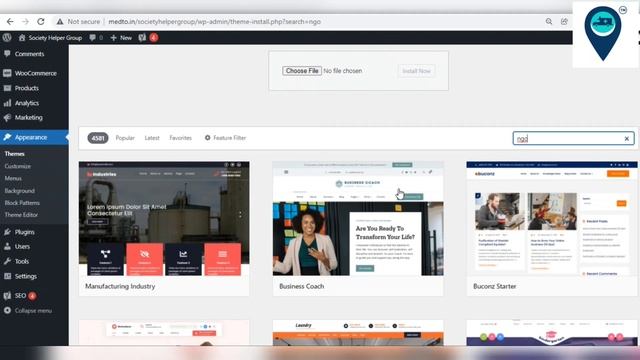Open the Manufacturing Industry theme thumbnail
The width and height of the screenshot is (640, 360).
point(164,218)
